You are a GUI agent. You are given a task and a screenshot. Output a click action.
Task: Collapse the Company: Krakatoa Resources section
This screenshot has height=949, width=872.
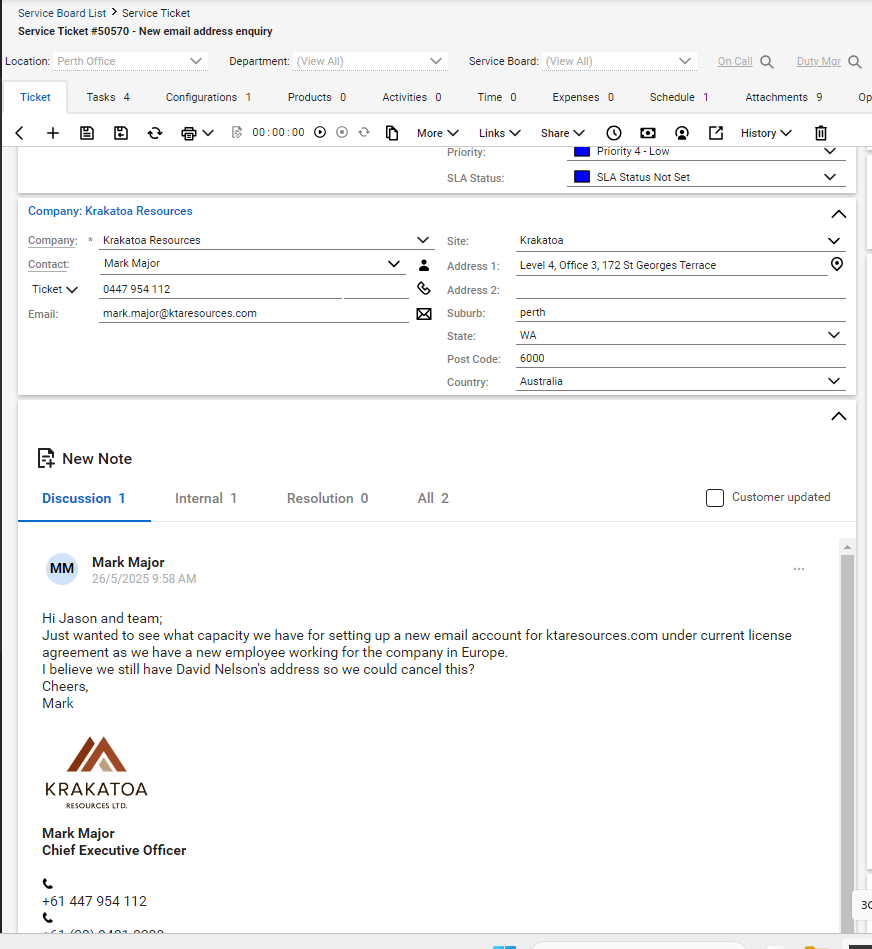838,214
